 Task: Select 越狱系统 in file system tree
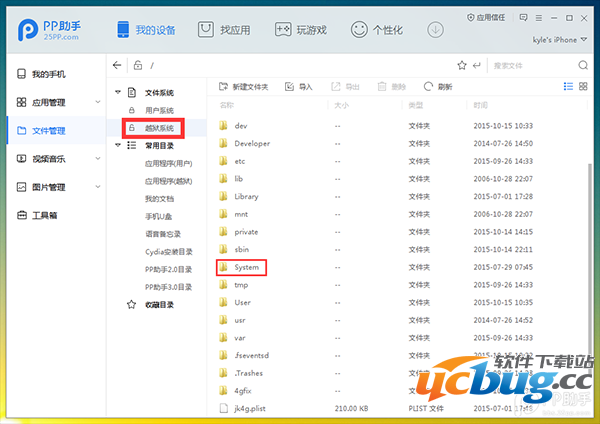pyautogui.click(x=159, y=128)
